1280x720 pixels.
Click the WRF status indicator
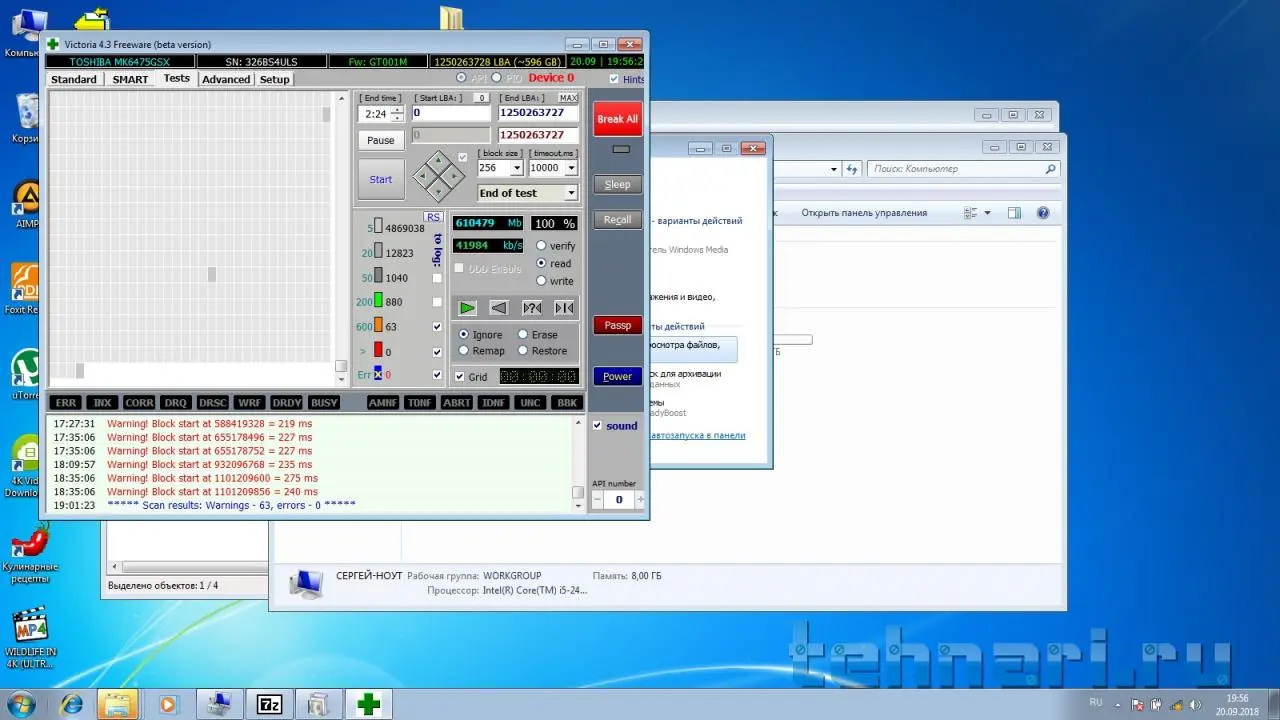point(250,402)
